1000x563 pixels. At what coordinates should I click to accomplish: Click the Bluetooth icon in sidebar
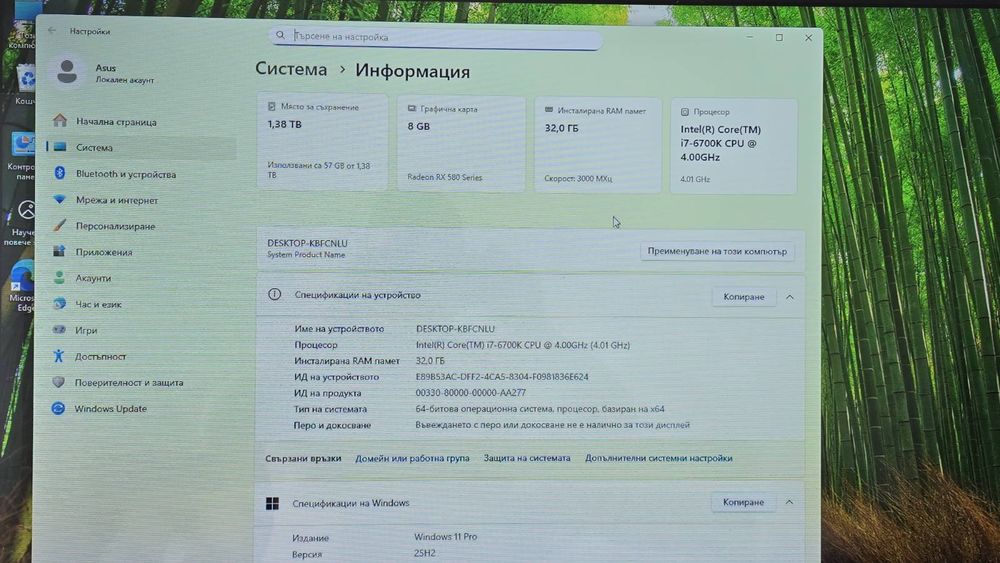click(60, 173)
